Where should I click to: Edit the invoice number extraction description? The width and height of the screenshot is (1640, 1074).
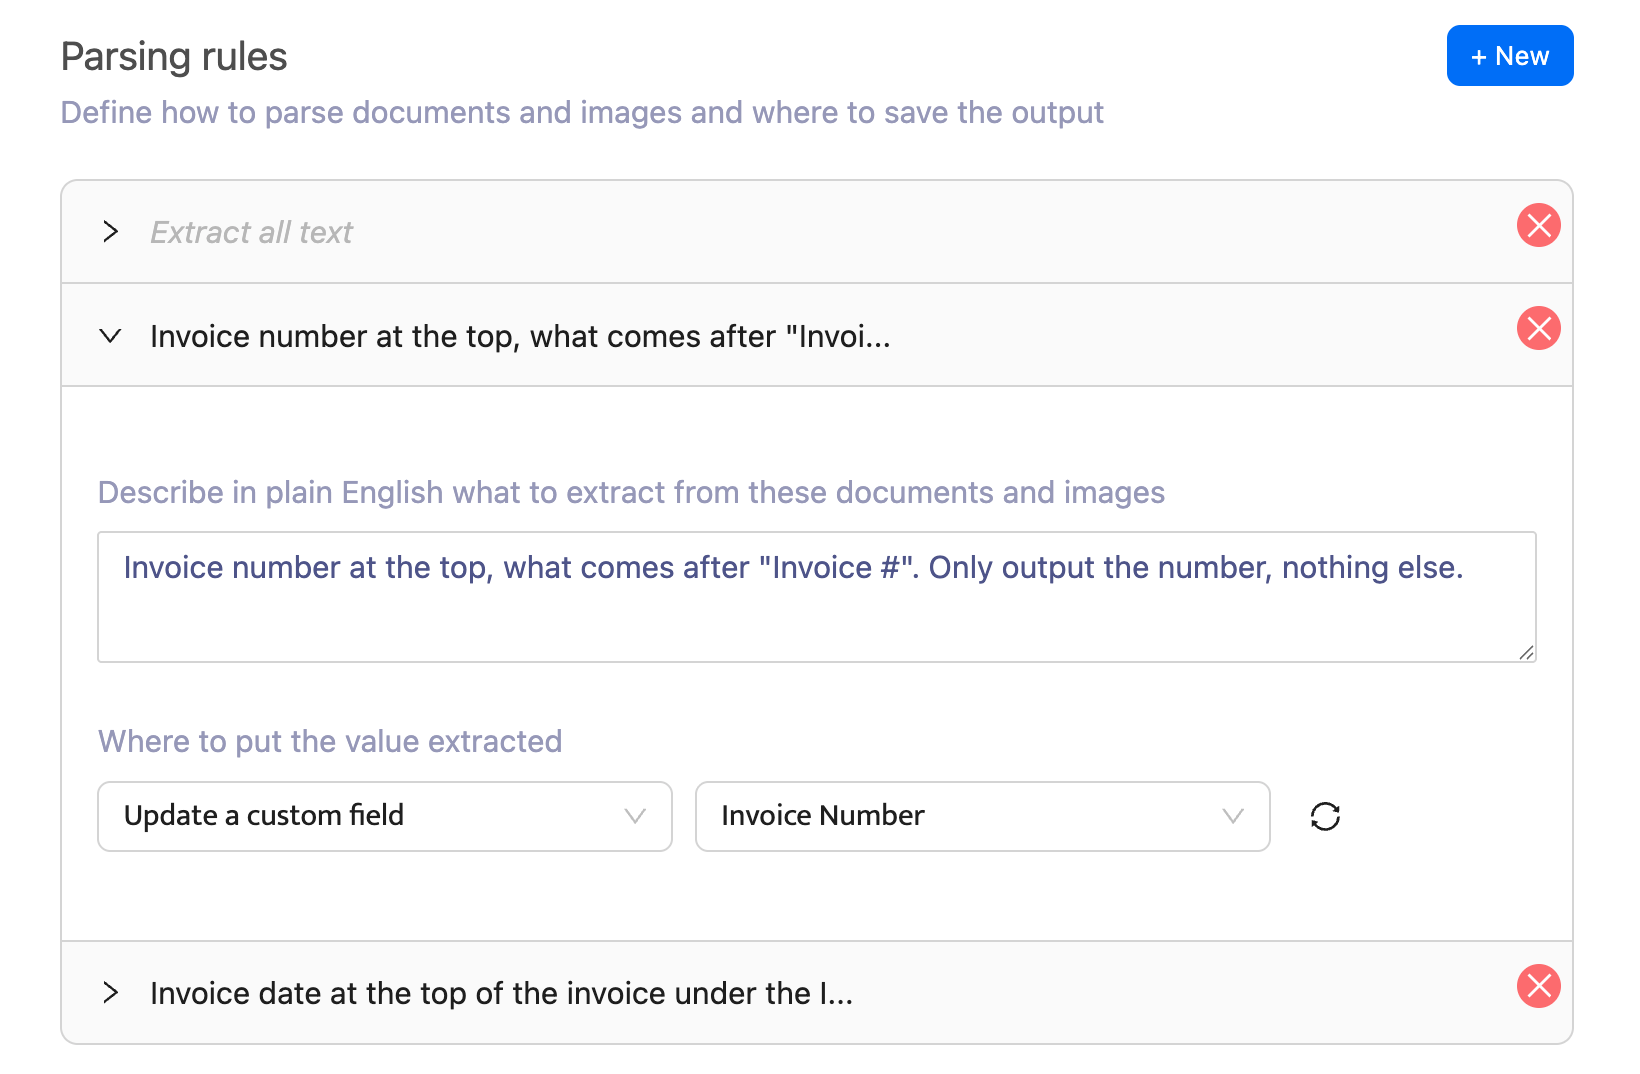(815, 596)
